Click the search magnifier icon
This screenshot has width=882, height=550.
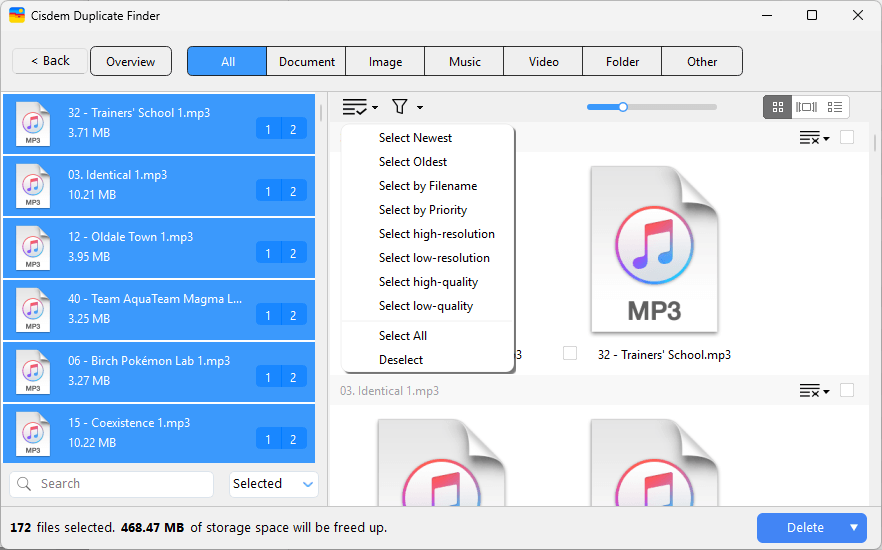click(24, 484)
